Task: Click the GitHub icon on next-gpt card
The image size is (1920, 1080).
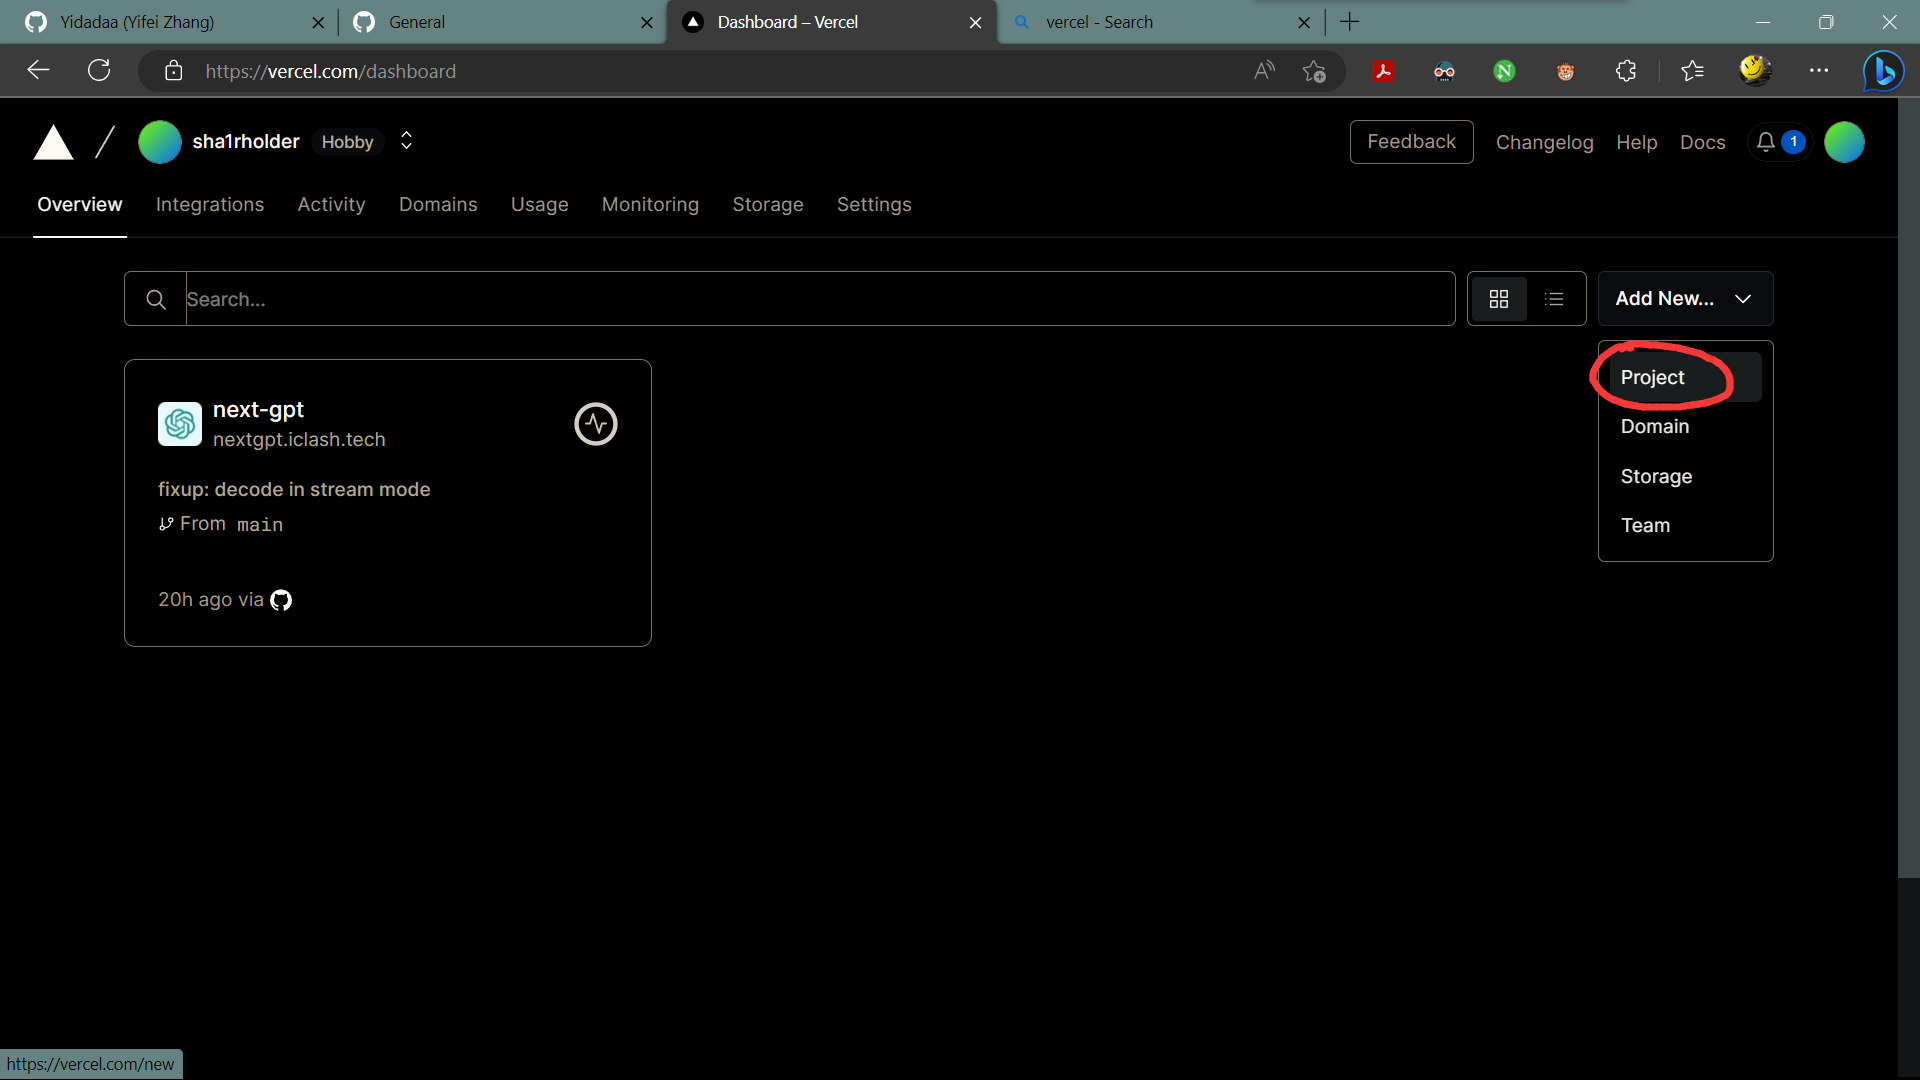Action: [x=281, y=600]
